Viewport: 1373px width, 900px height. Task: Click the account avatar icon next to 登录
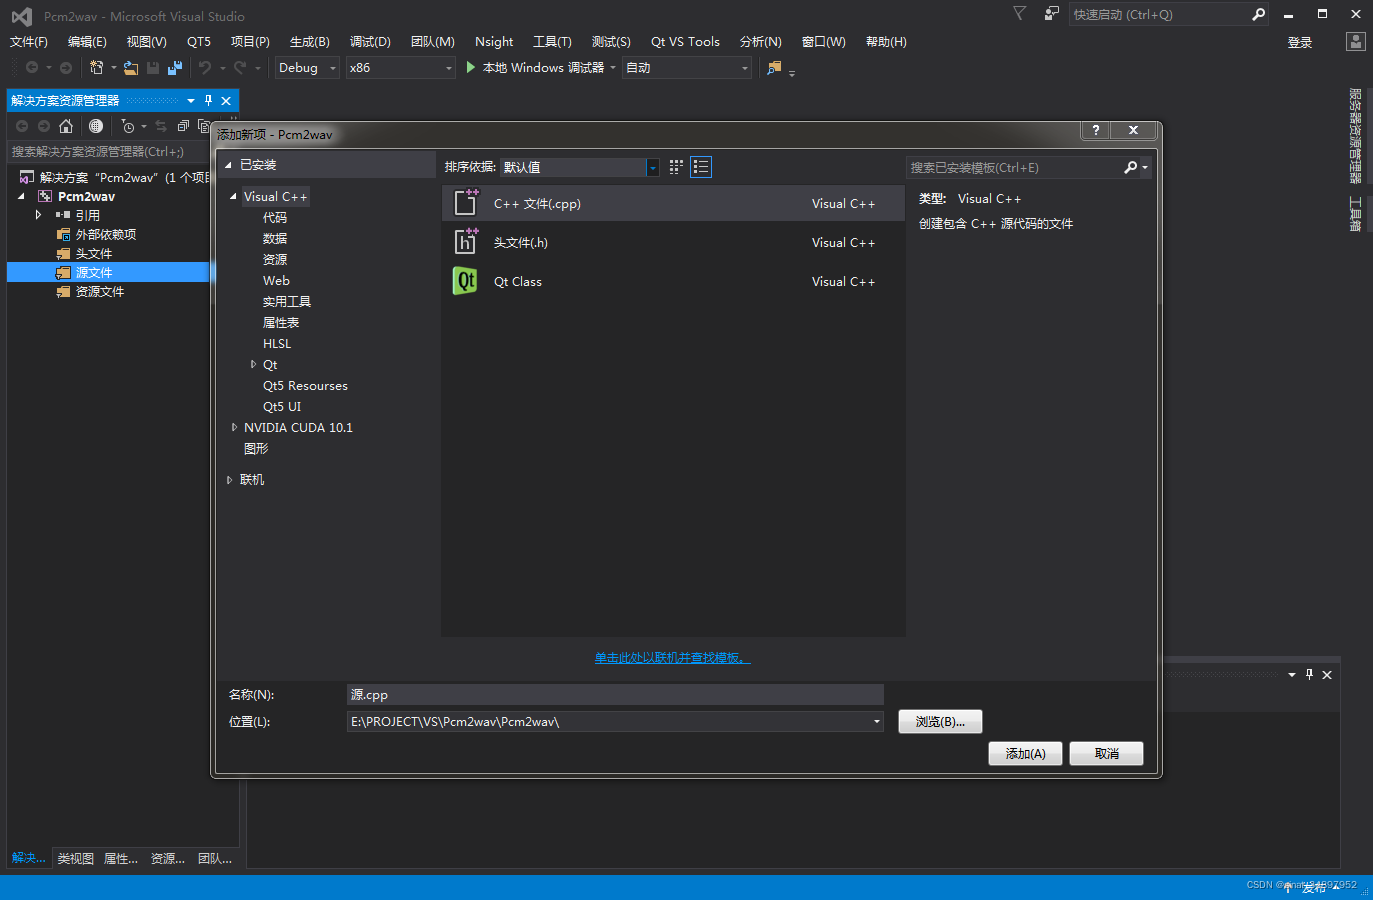click(1355, 42)
